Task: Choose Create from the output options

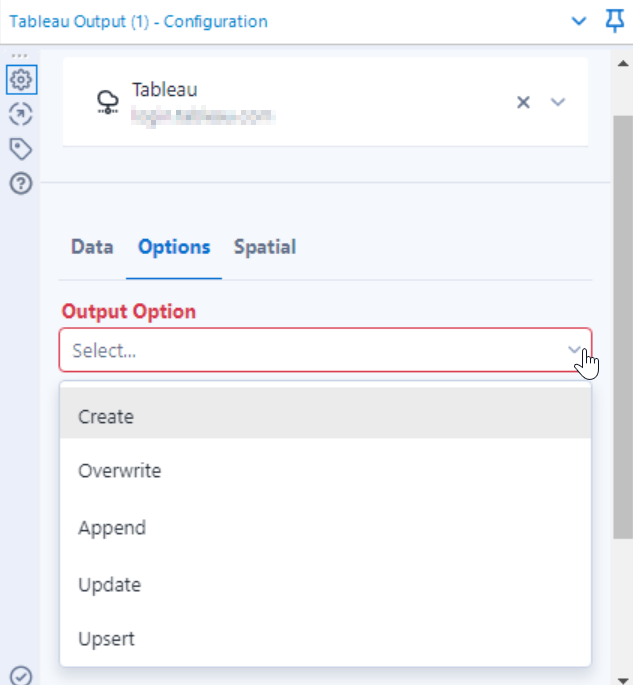Action: pos(325,416)
